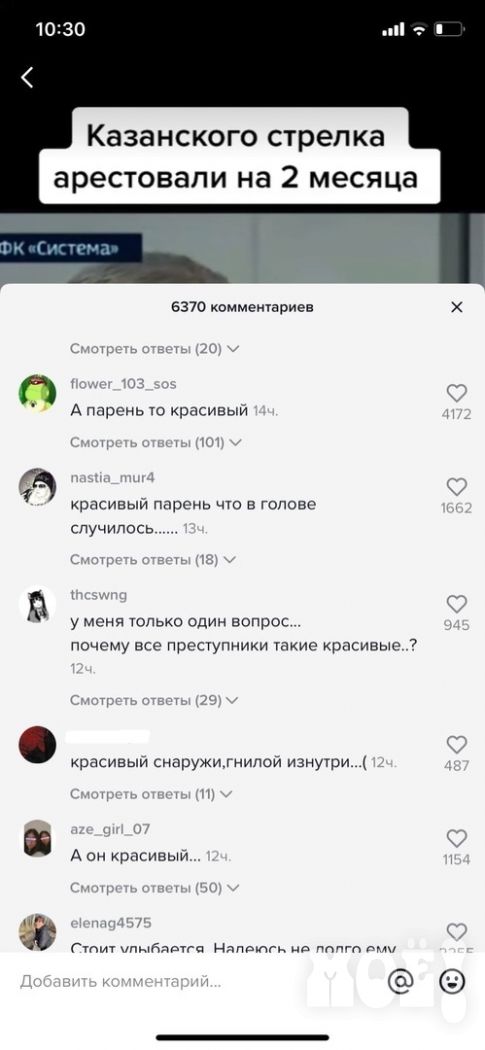Expand the 18 replies under nastia_mur4
This screenshot has width=485, height=1050.
point(153,559)
